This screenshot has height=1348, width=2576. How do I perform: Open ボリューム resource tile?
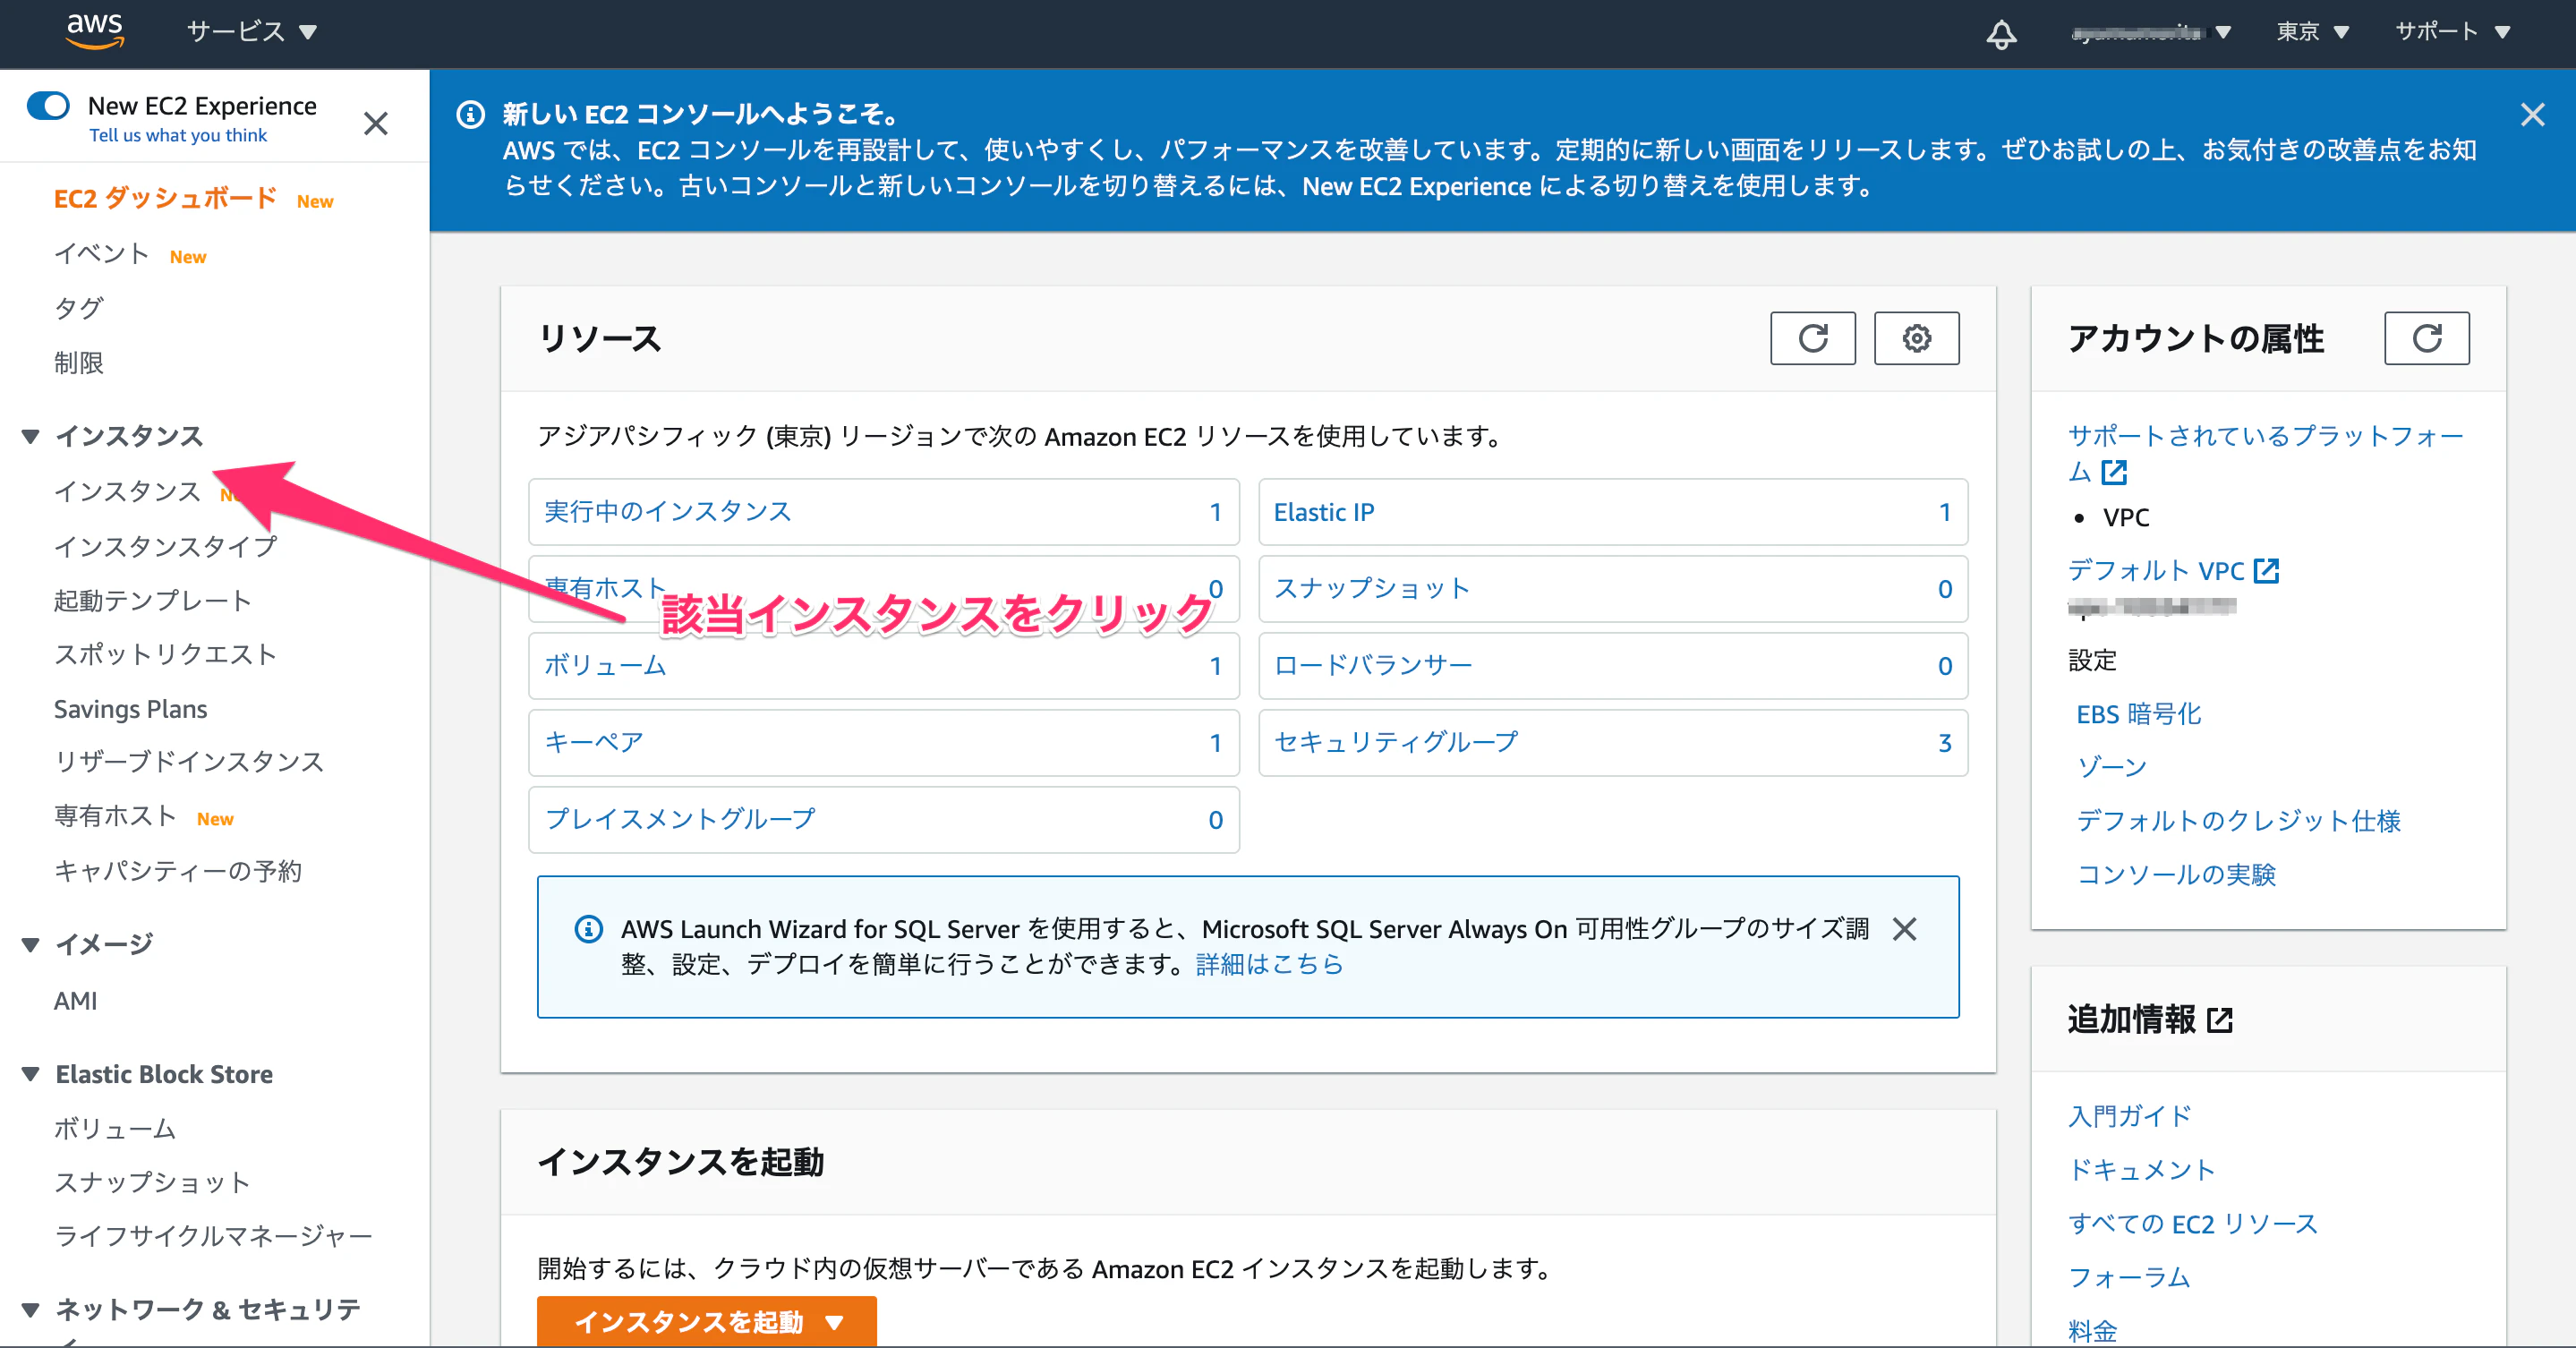tap(884, 666)
